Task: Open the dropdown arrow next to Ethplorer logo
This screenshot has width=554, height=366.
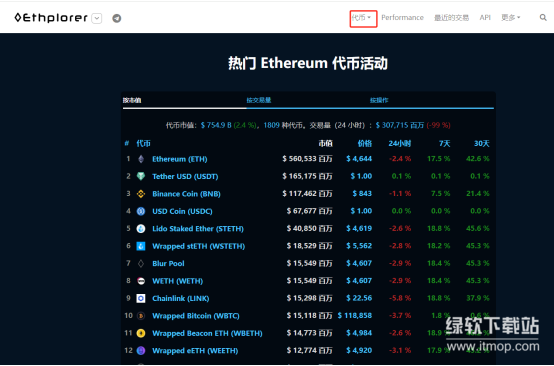Action: [97, 18]
